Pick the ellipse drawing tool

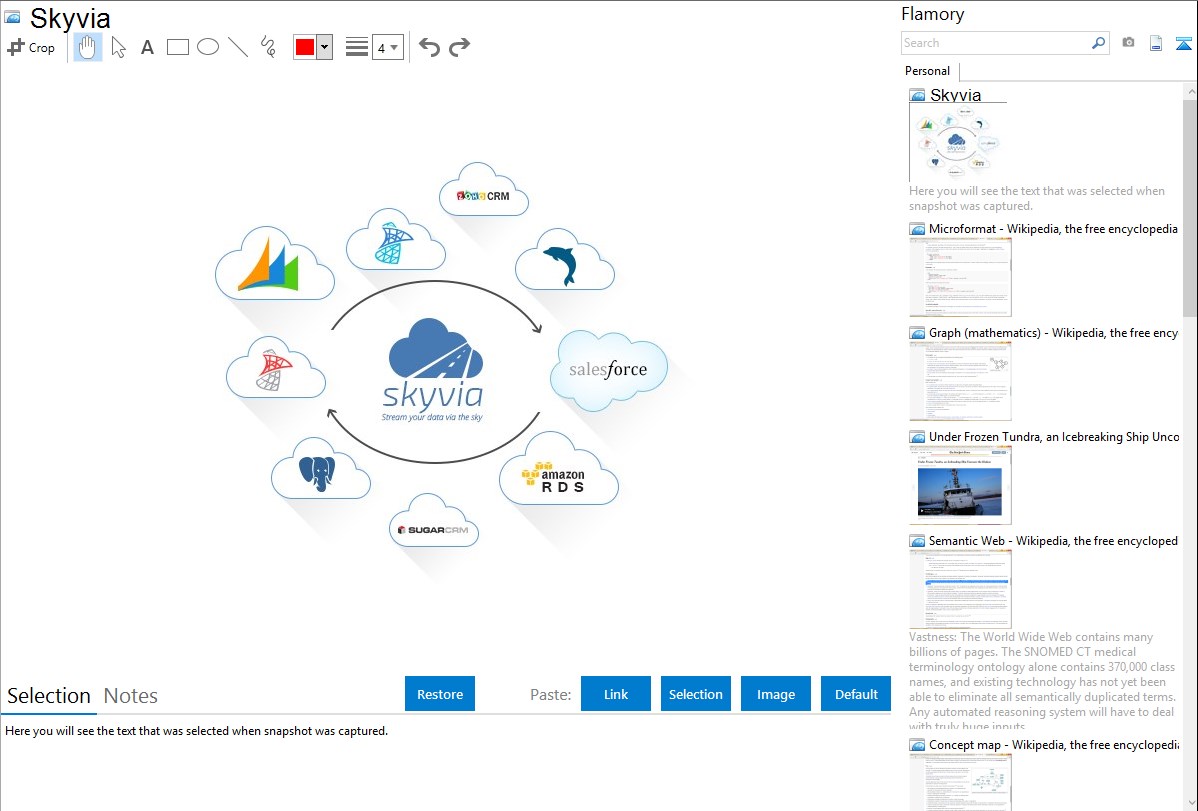pyautogui.click(x=208, y=47)
